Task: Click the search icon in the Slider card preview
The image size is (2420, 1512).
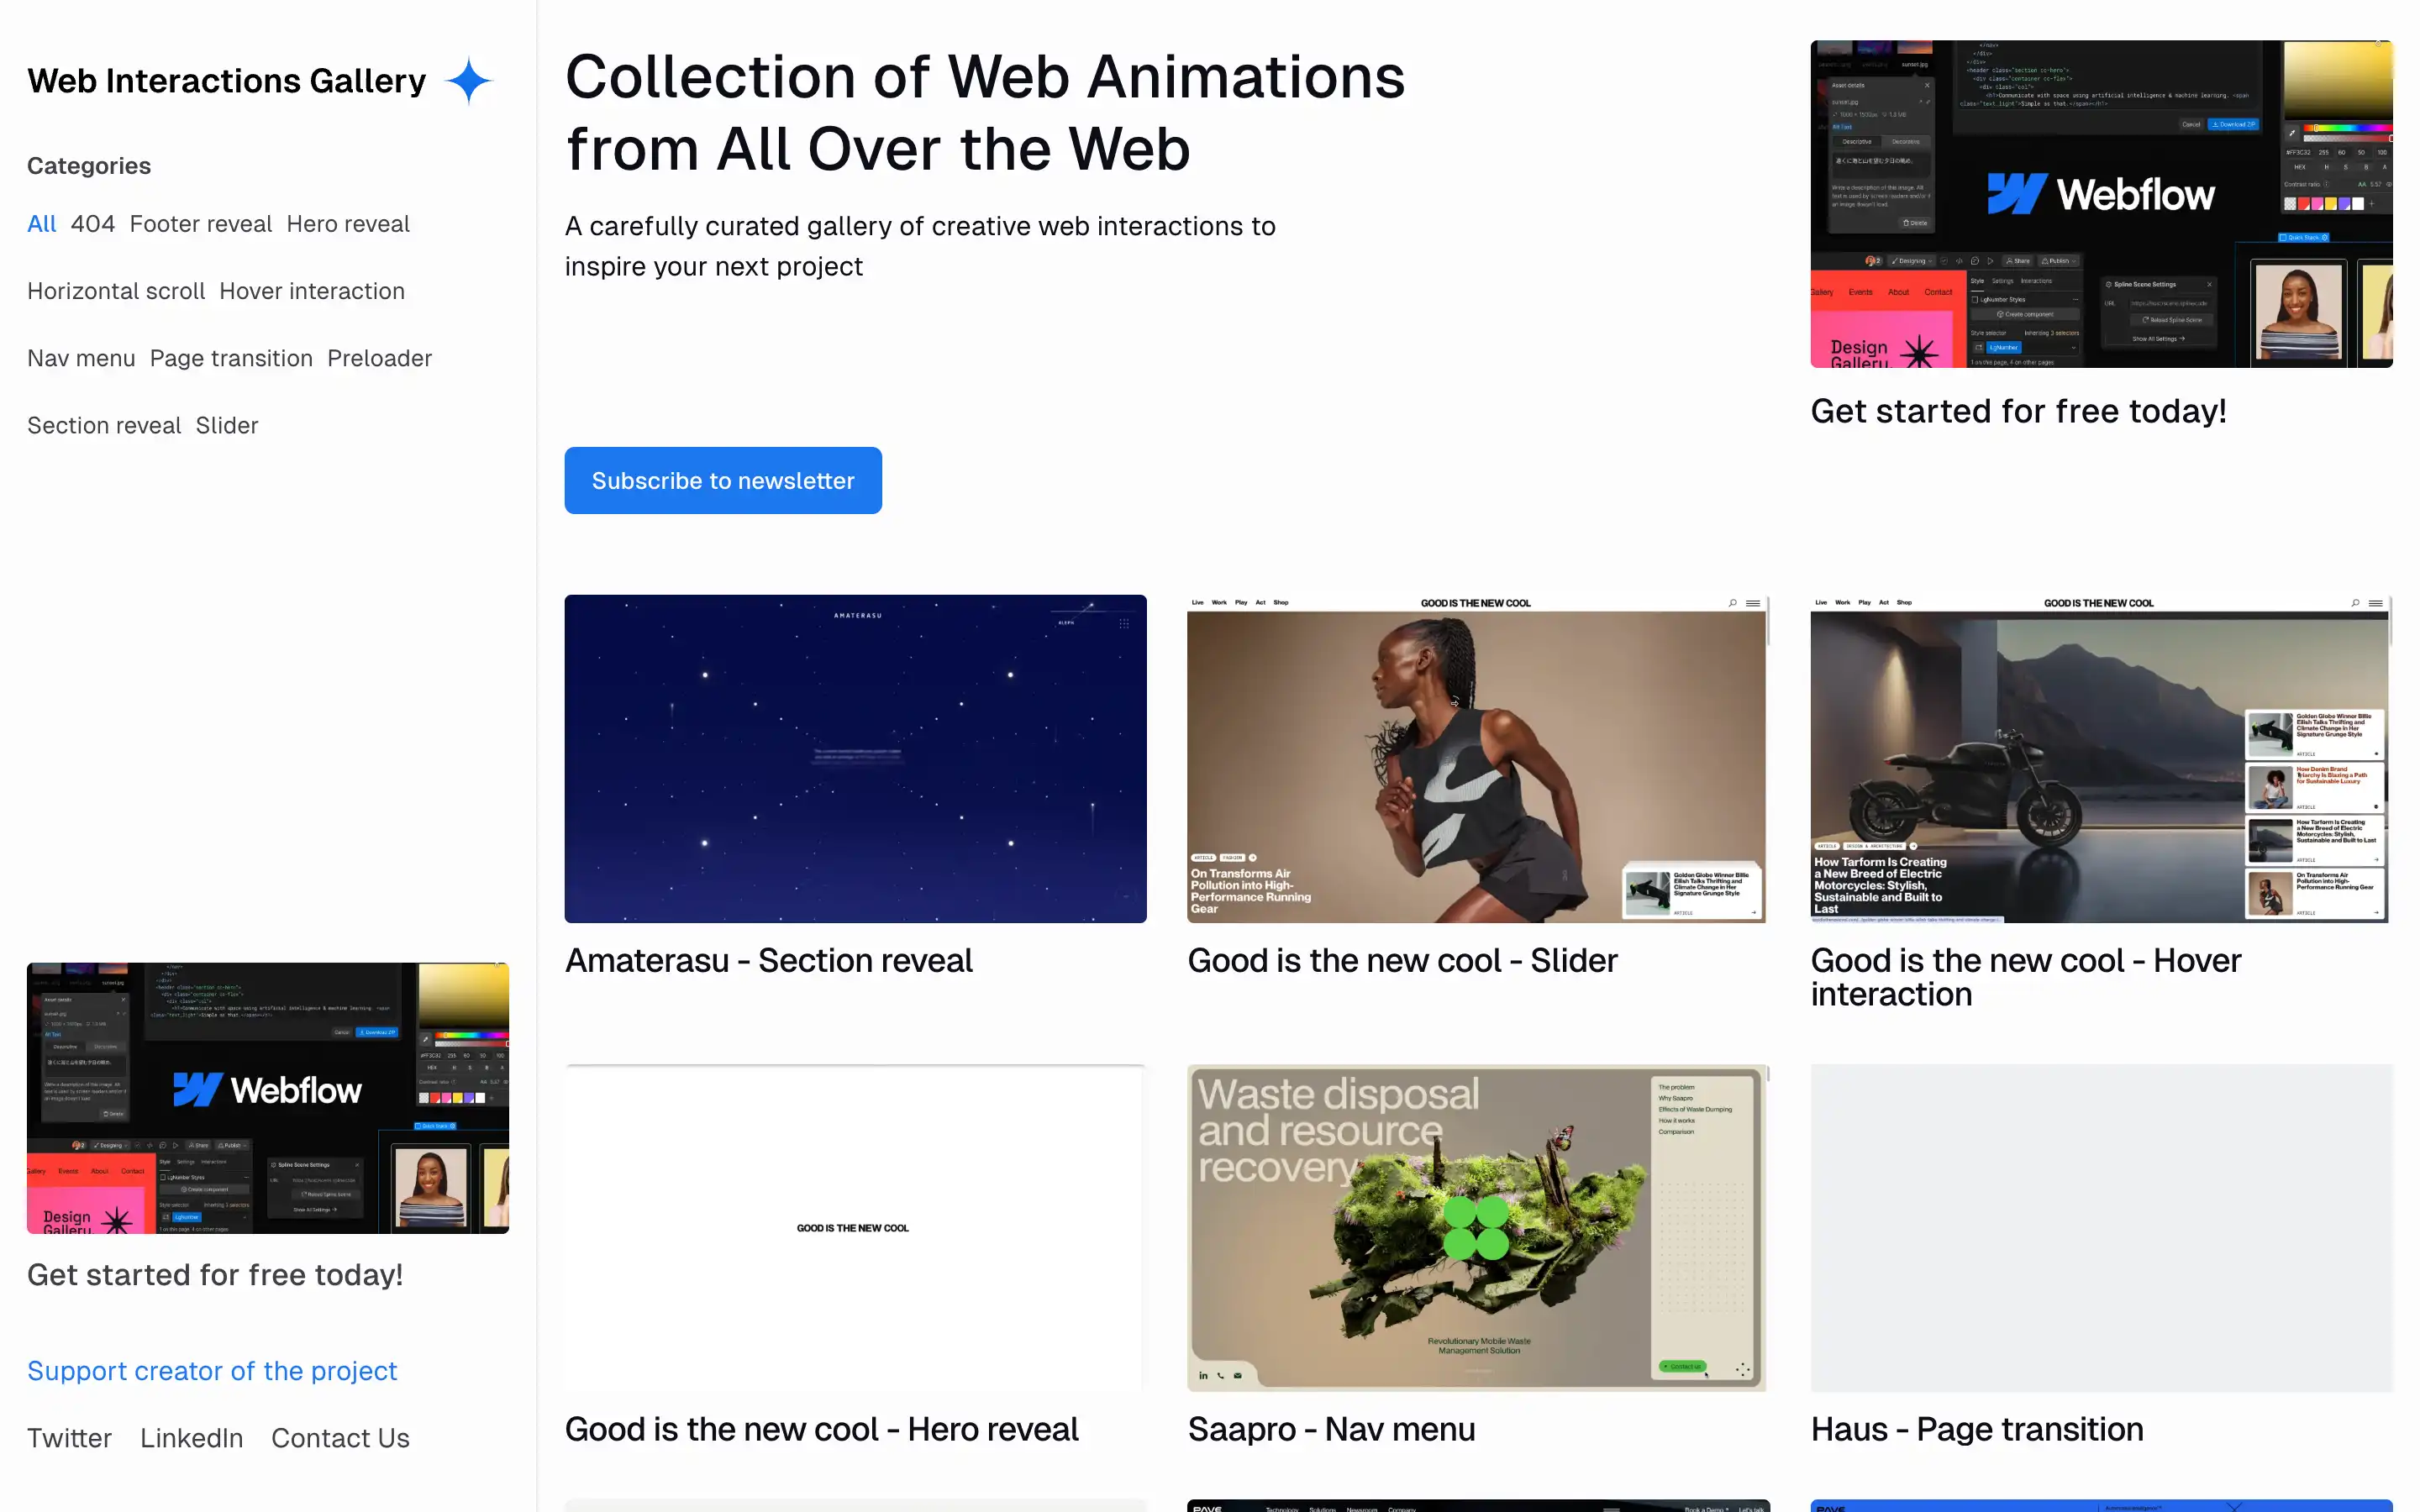Action: point(1731,603)
